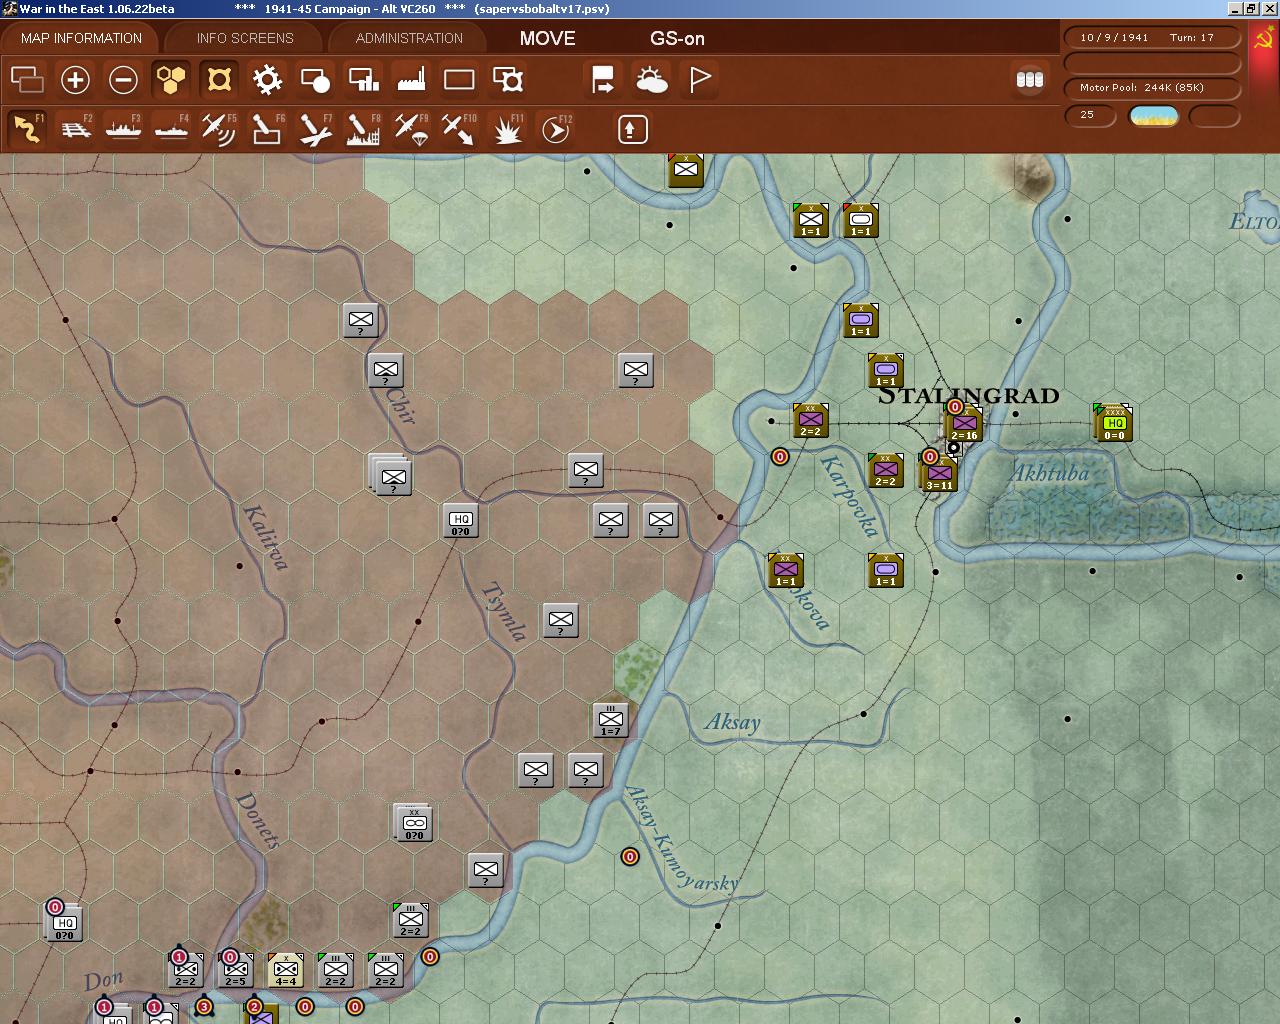Select the German 1=7 infantry unit
Screen dimensions: 1280x1024
[610, 720]
